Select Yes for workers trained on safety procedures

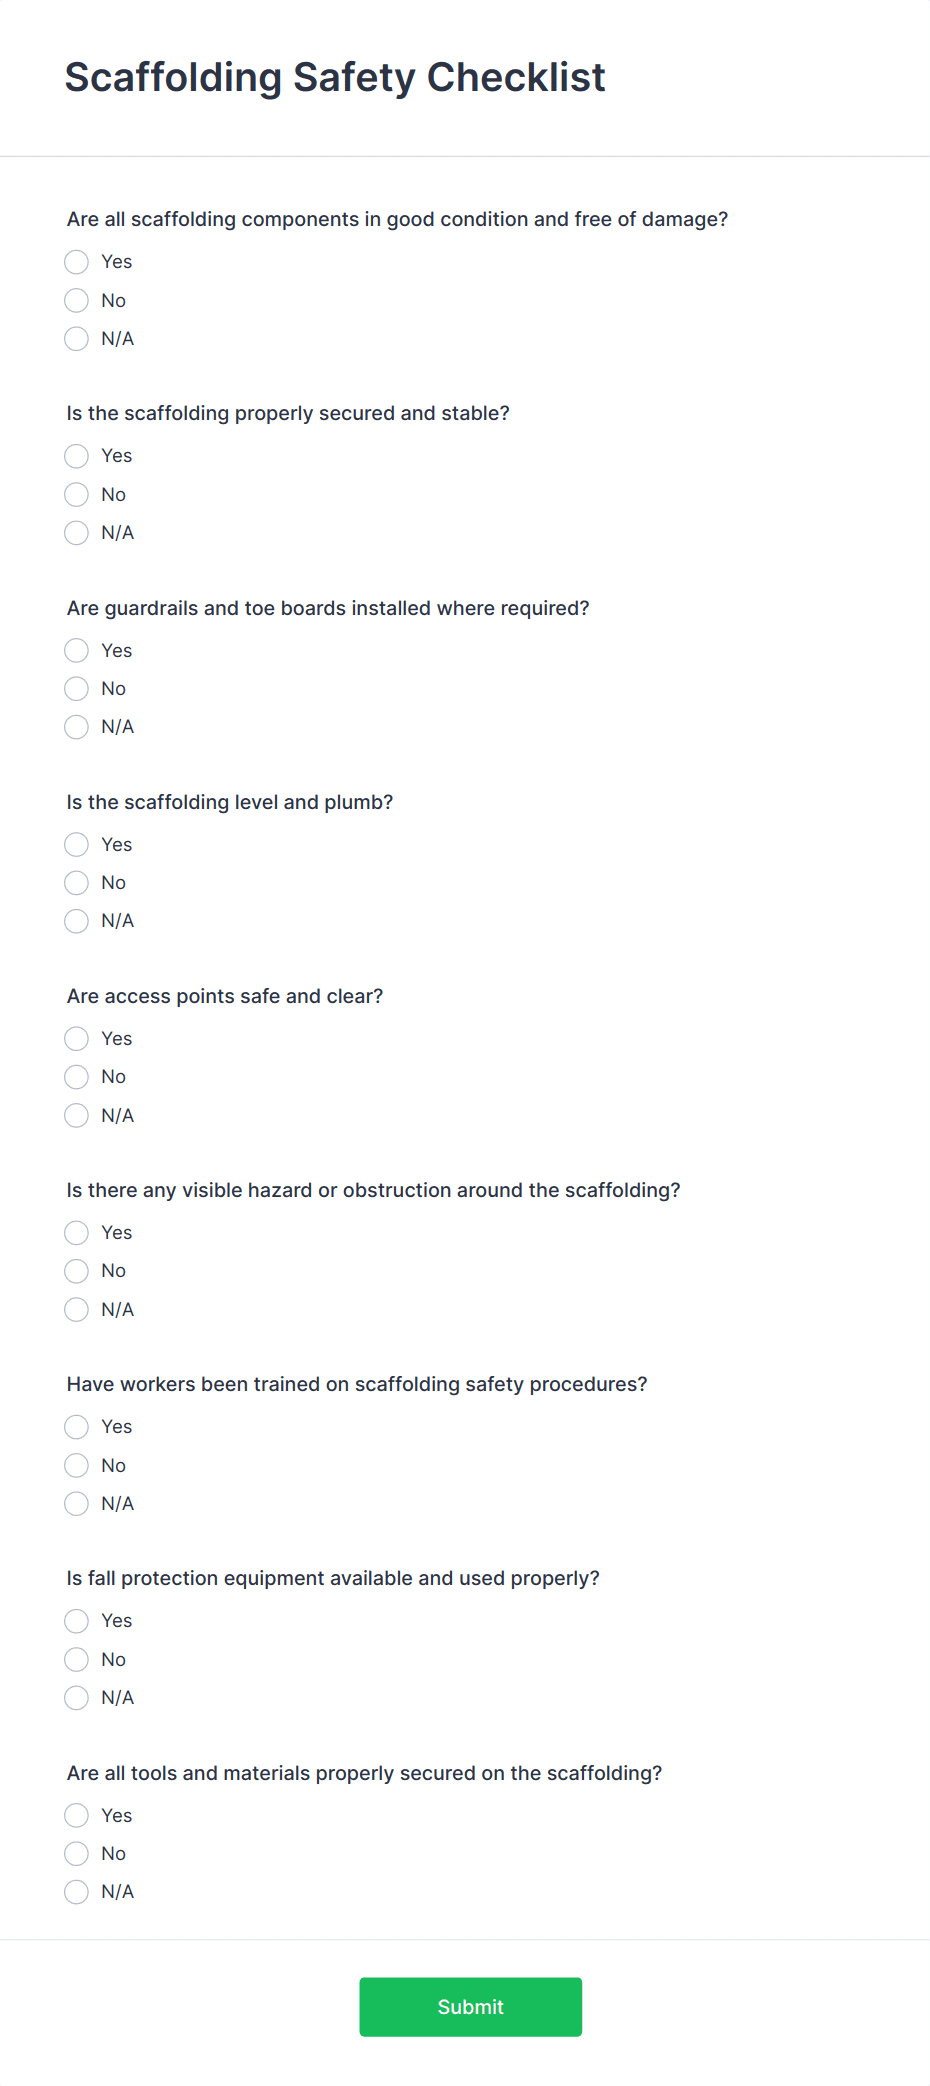point(77,1427)
